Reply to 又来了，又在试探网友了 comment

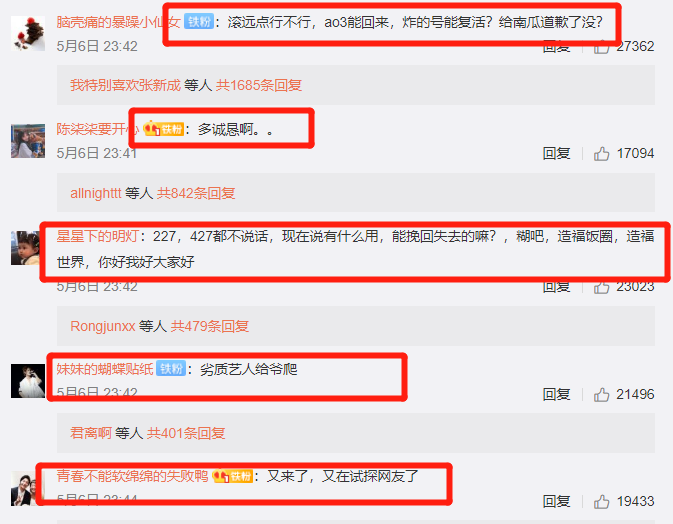pyautogui.click(x=556, y=501)
